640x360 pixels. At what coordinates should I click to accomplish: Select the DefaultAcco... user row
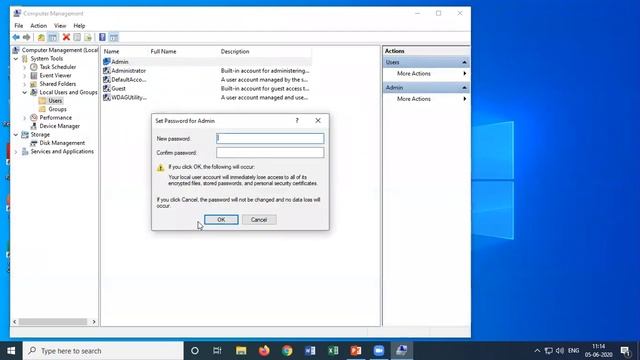(207, 80)
